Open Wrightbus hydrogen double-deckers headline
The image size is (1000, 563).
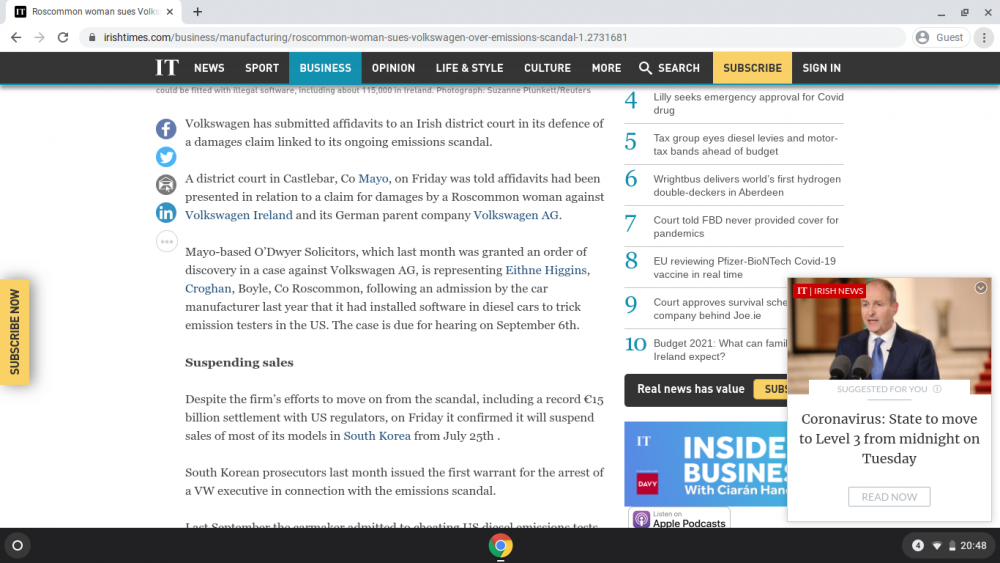click(747, 186)
